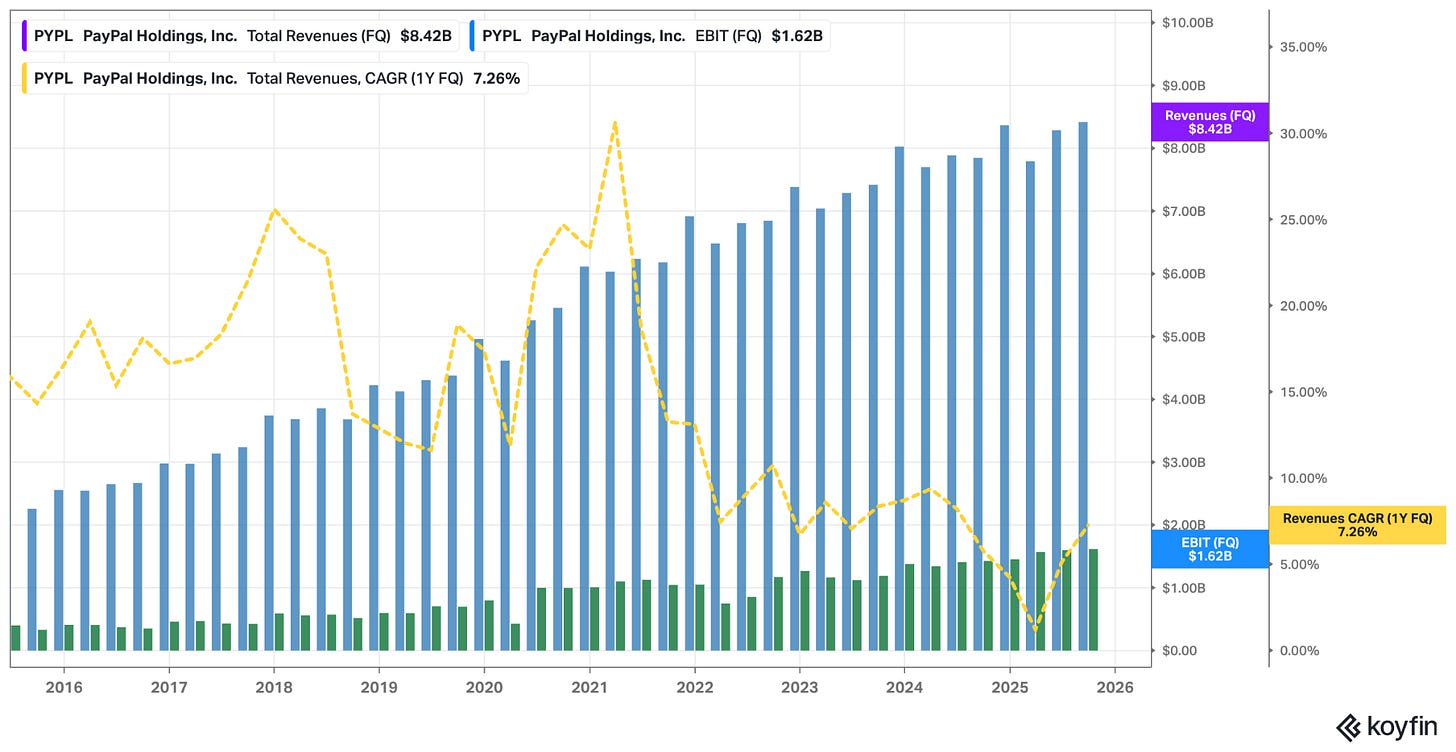Click the 2025 label on the time axis
1456x752 pixels.
(x=1009, y=687)
